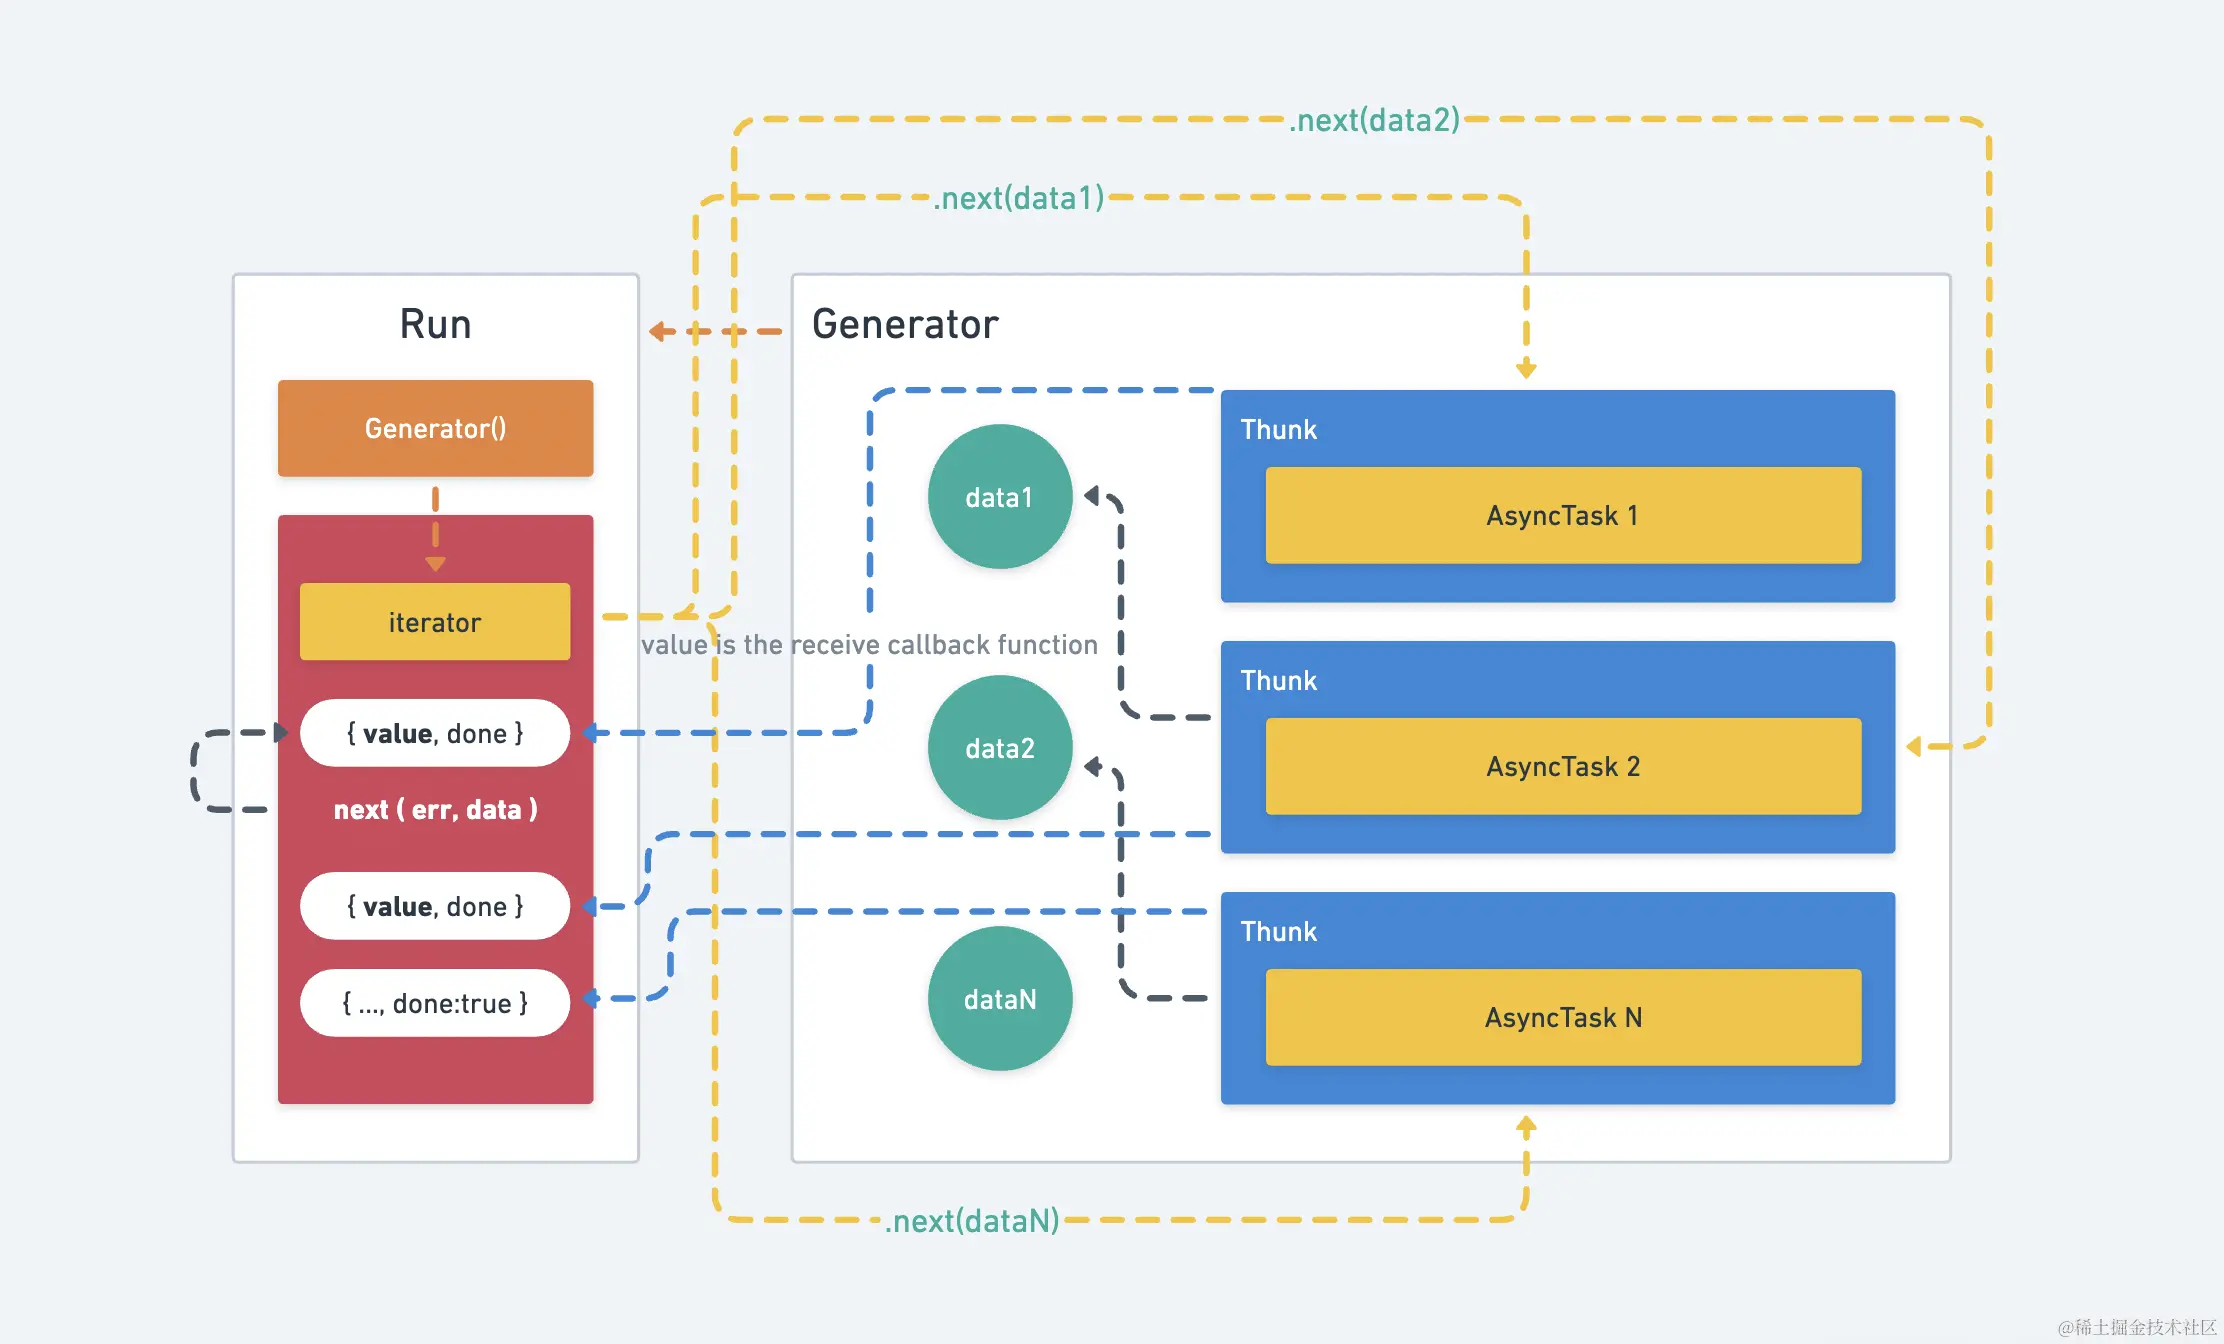Click the next ( err, data ) text
The image size is (2224, 1344).
pos(435,809)
